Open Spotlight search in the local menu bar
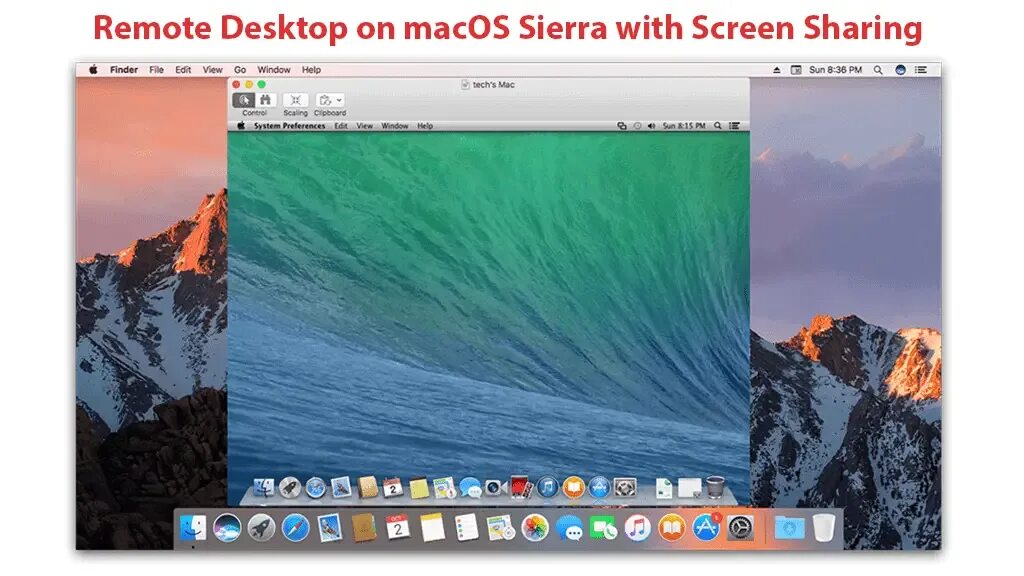This screenshot has width=1024, height=576. [878, 70]
